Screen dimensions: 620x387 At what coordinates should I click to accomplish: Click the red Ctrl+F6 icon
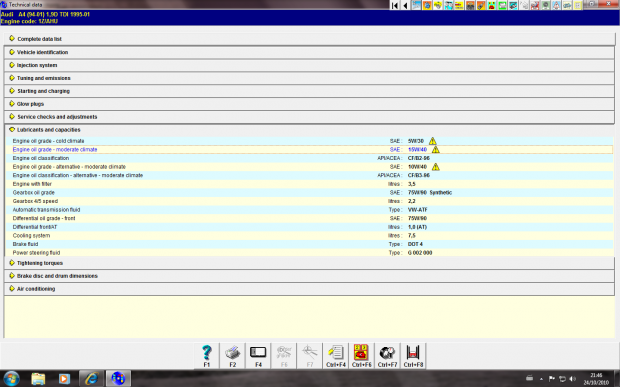361,355
